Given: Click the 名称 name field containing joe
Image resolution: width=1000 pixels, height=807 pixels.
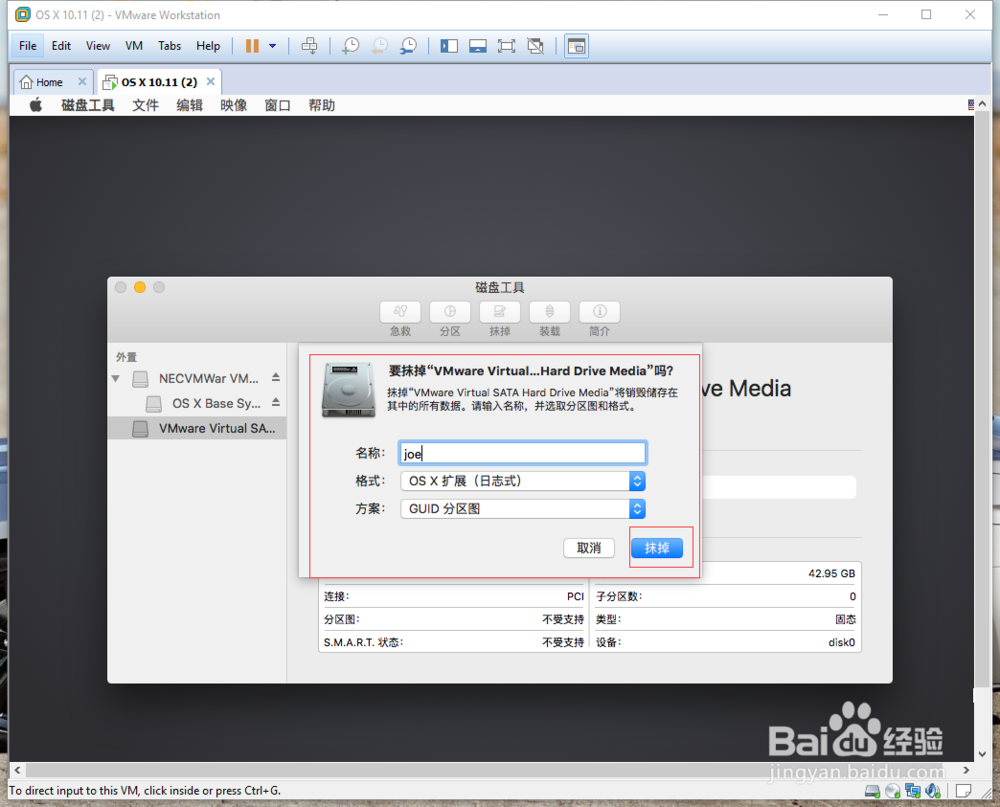Looking at the screenshot, I should [522, 453].
